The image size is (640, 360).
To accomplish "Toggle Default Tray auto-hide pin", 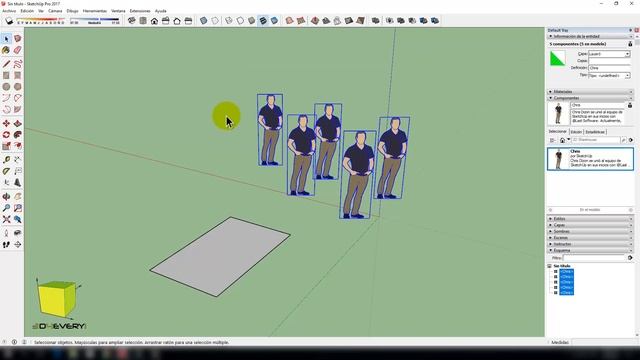I will [x=631, y=30].
